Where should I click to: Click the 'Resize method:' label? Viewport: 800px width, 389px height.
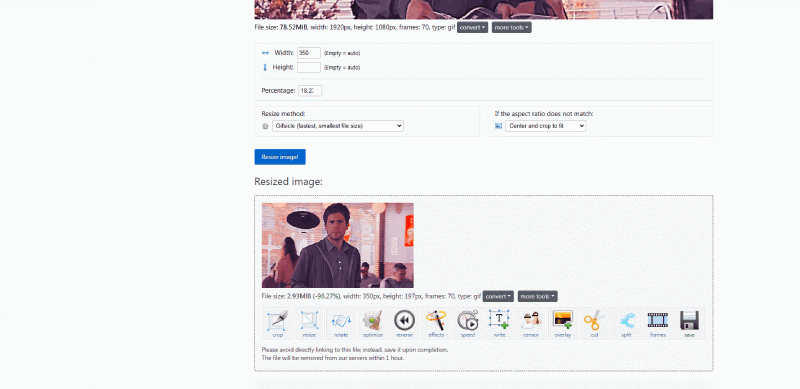pos(283,114)
